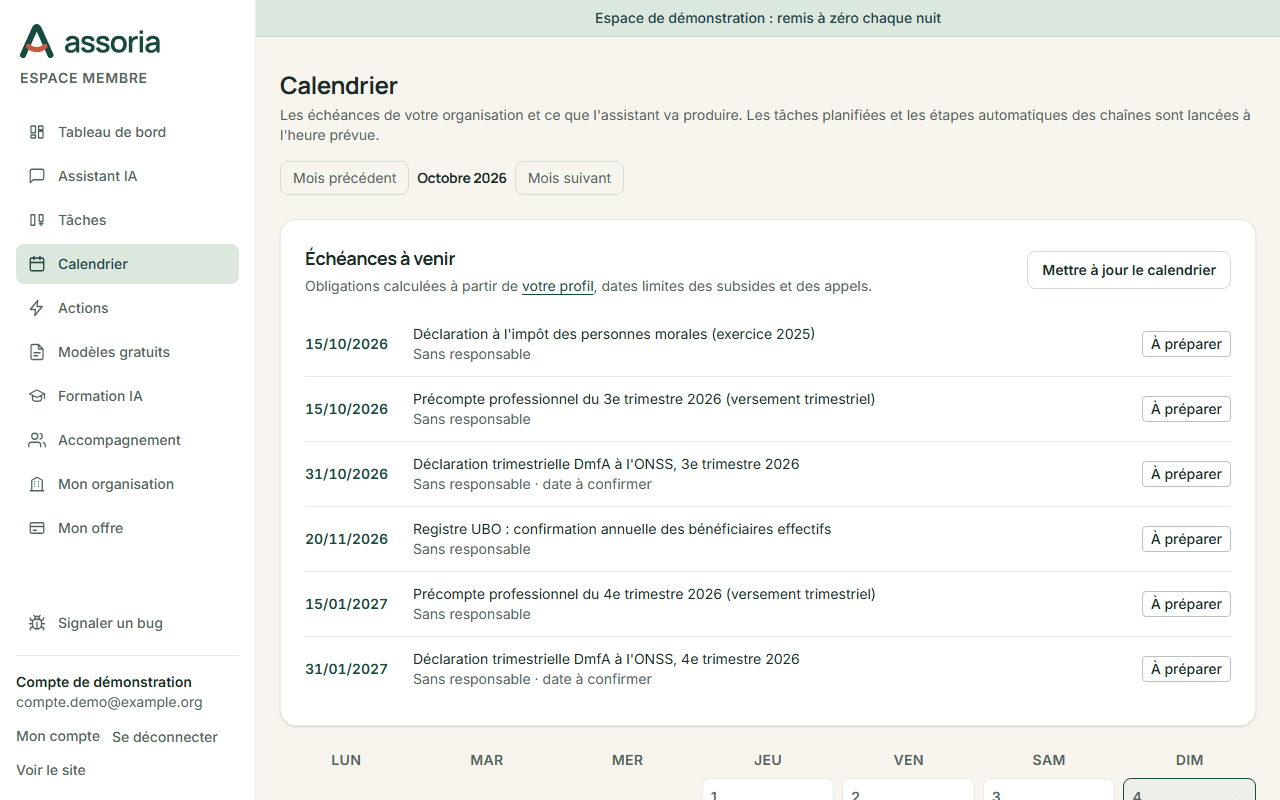
Task: Click the Modèles gratuits document icon
Action: 37,352
